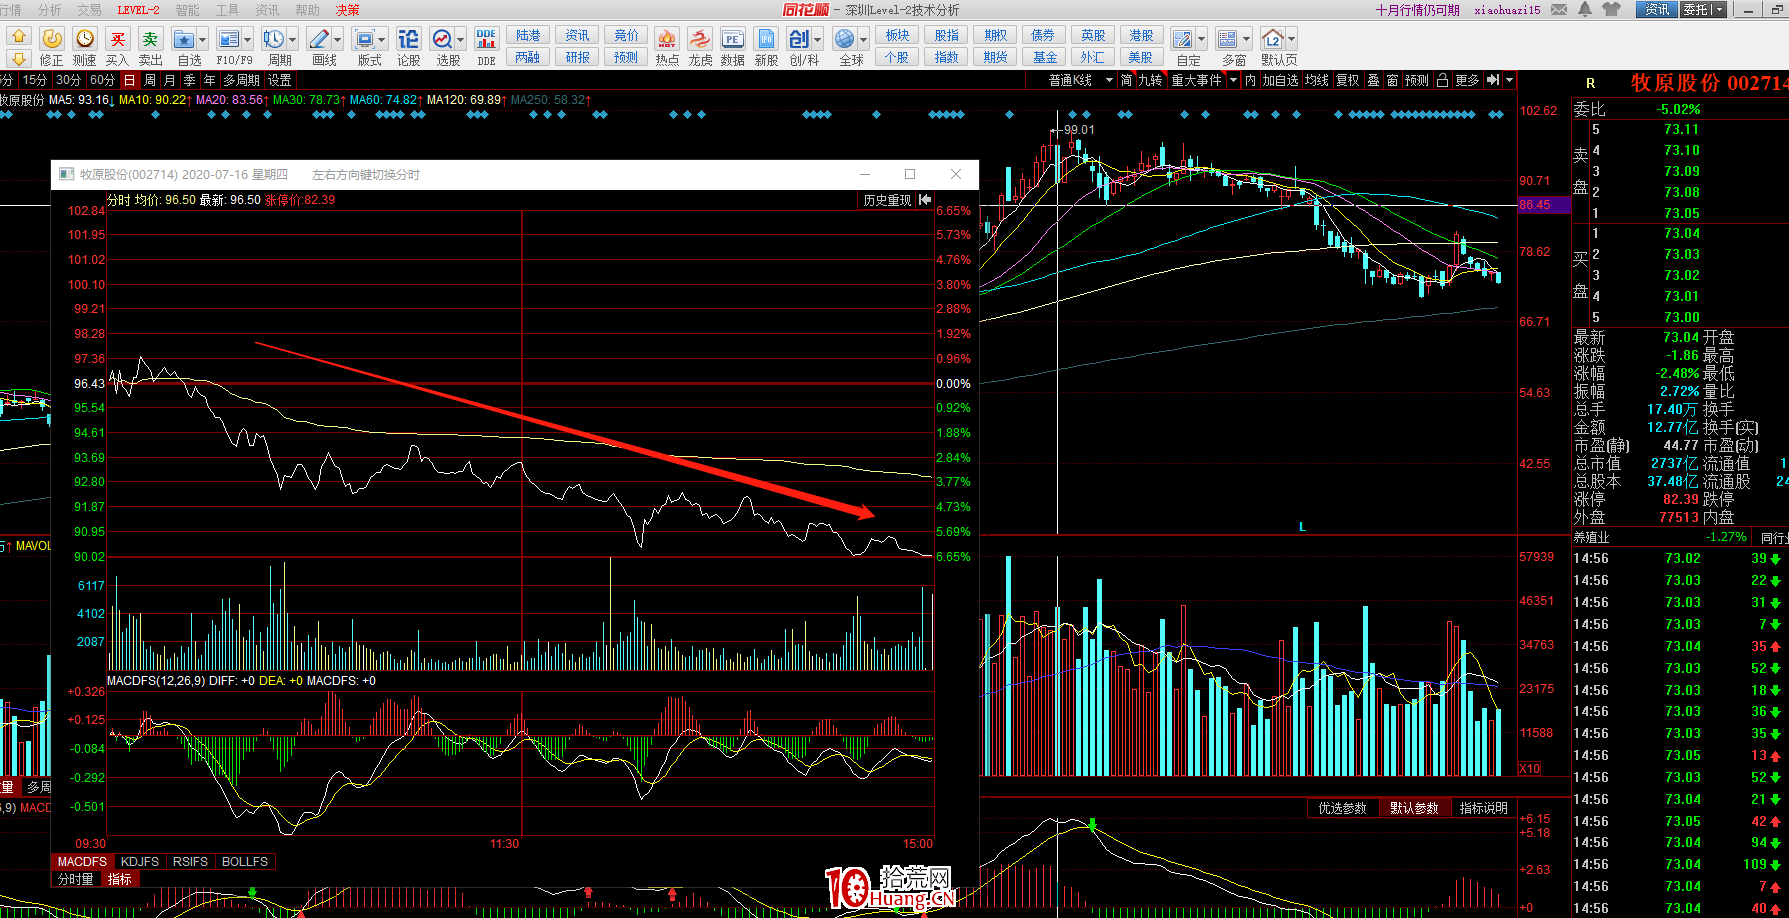Open the 委托 order dropdown arrow
The width and height of the screenshot is (1789, 918).
[1719, 10]
